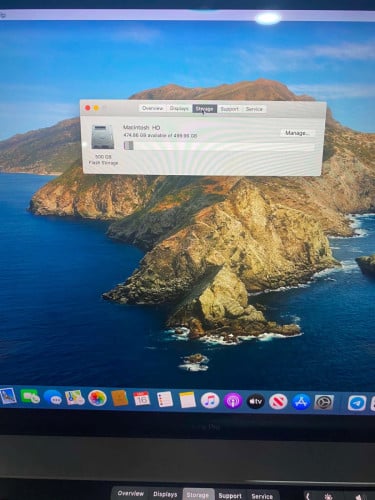
Task: Open Preview from the Dock
Action: coord(8,397)
